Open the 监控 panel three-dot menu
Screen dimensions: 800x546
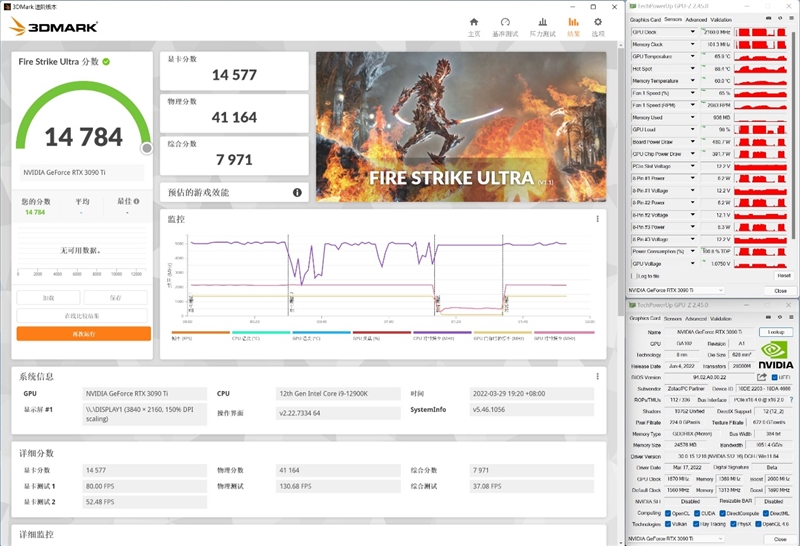(x=597, y=219)
